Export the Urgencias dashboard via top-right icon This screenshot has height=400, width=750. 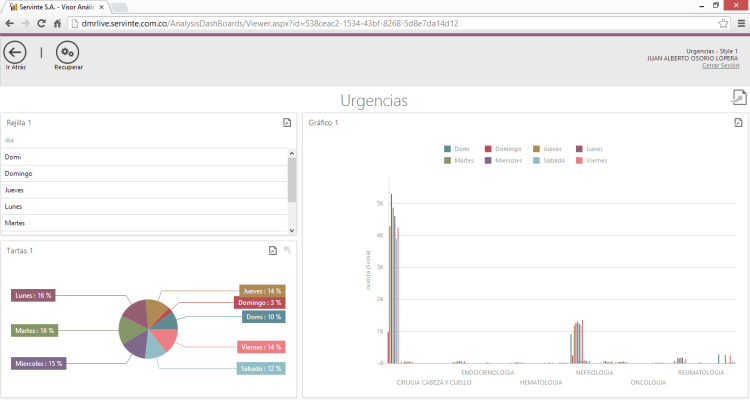(x=739, y=97)
